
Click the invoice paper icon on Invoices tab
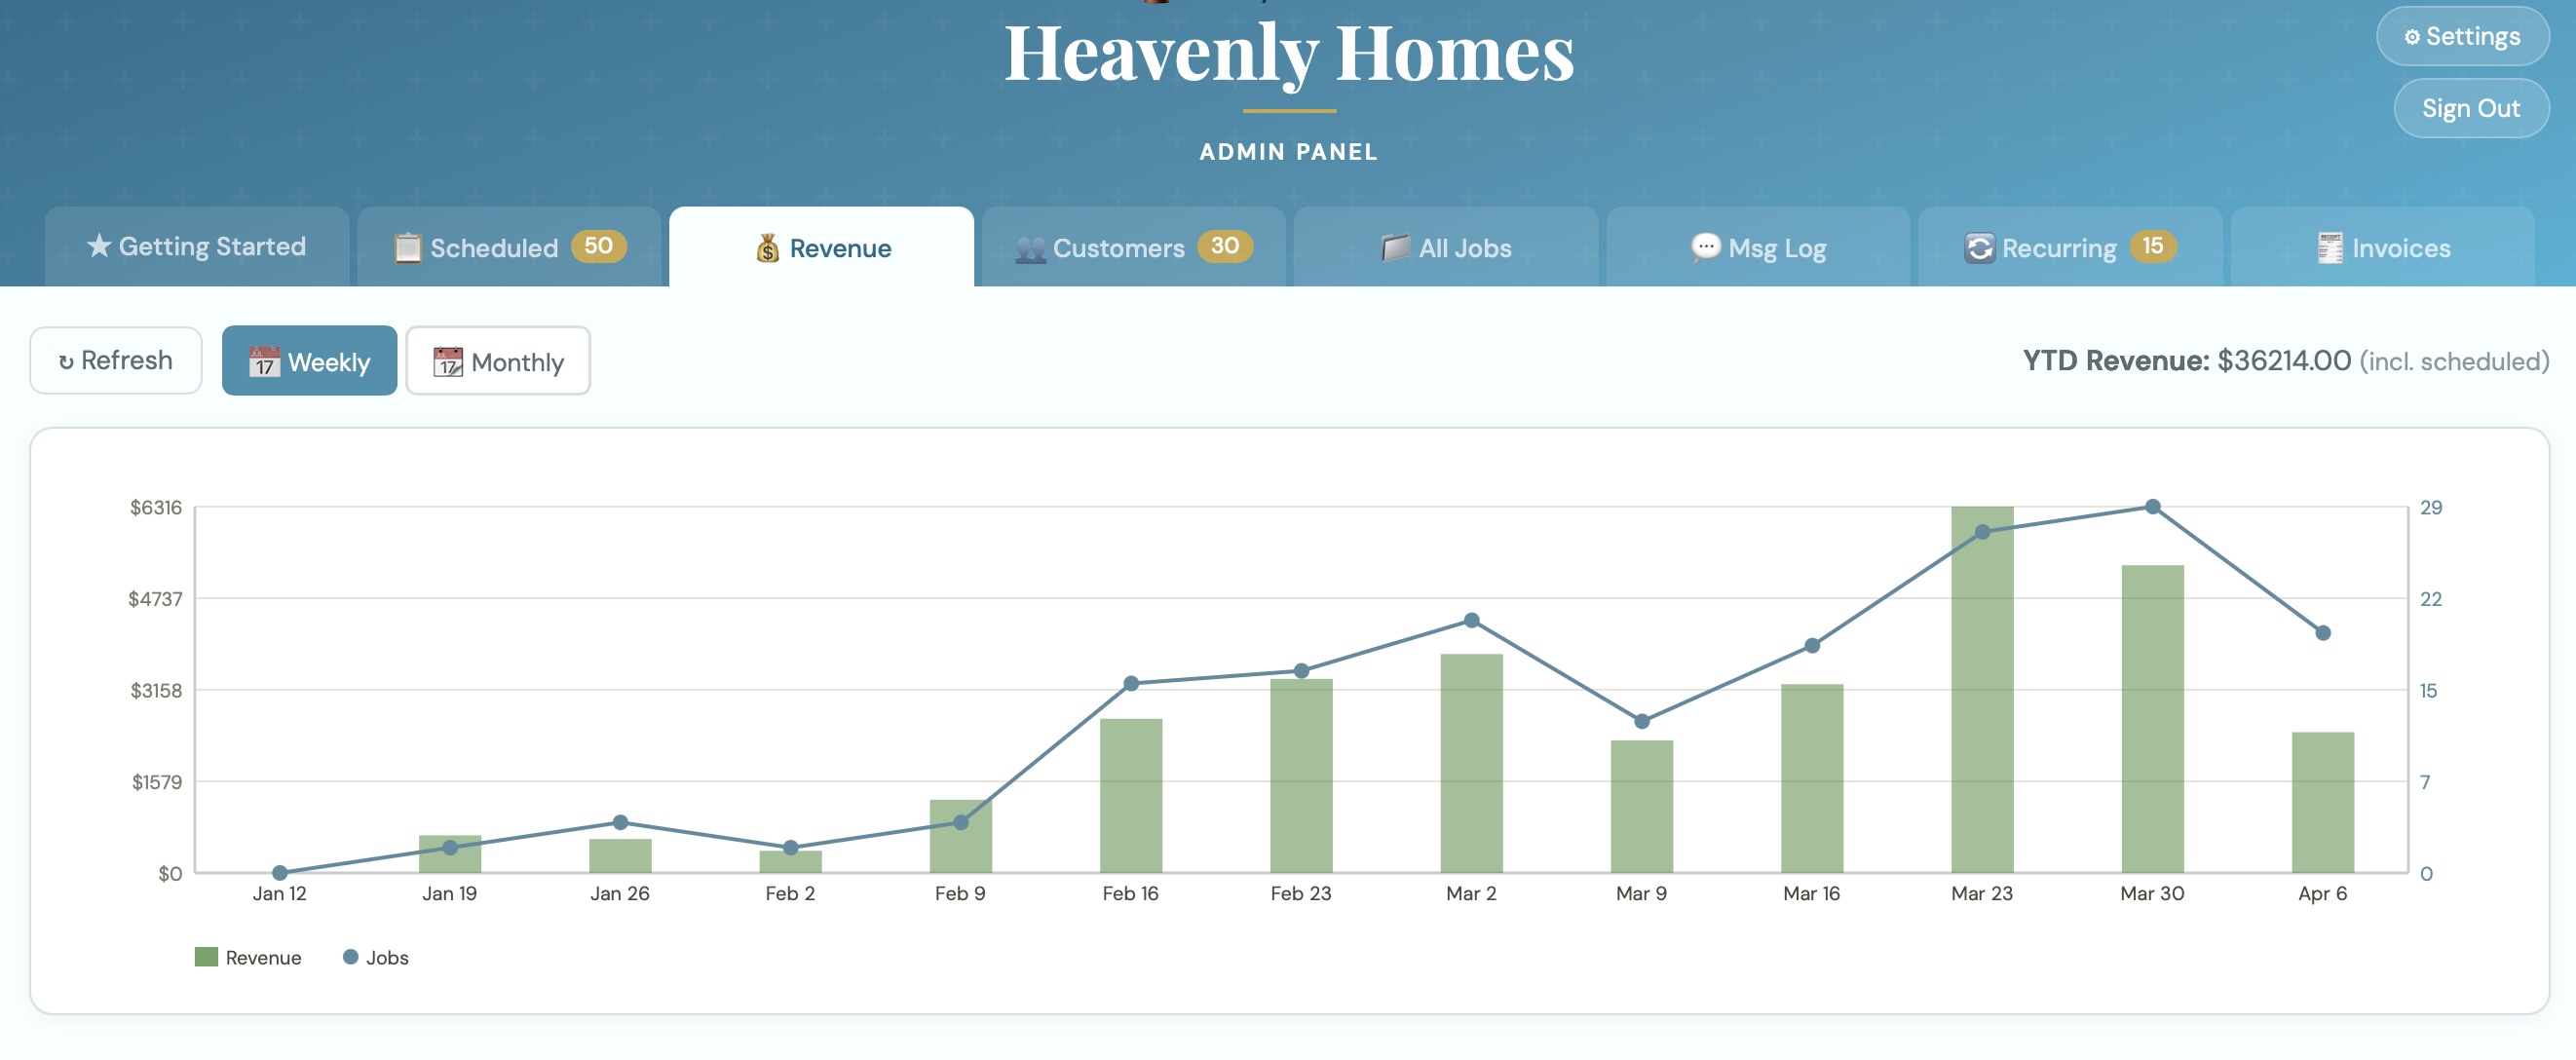(2331, 247)
